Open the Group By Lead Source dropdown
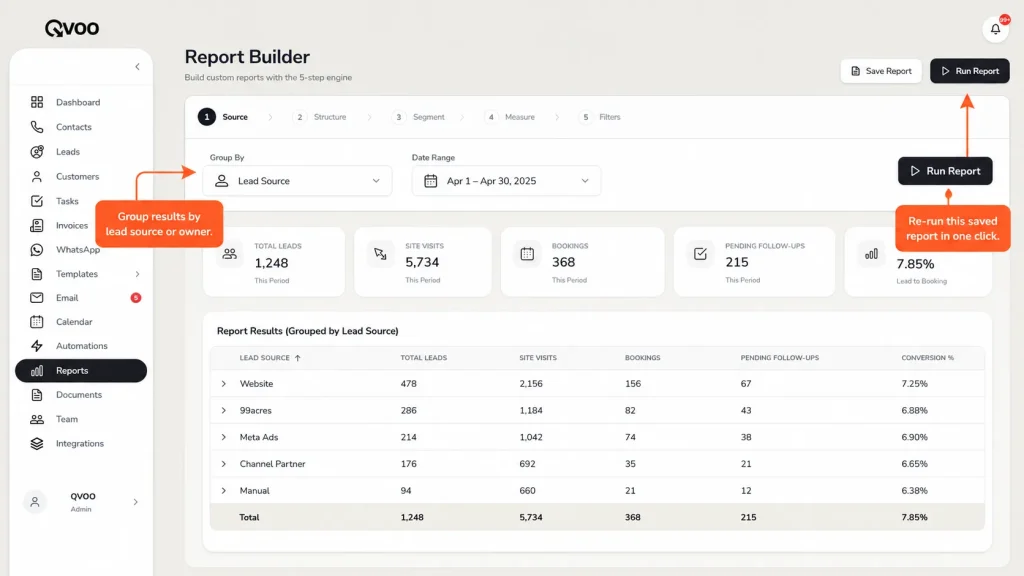1024x576 pixels. pos(297,181)
